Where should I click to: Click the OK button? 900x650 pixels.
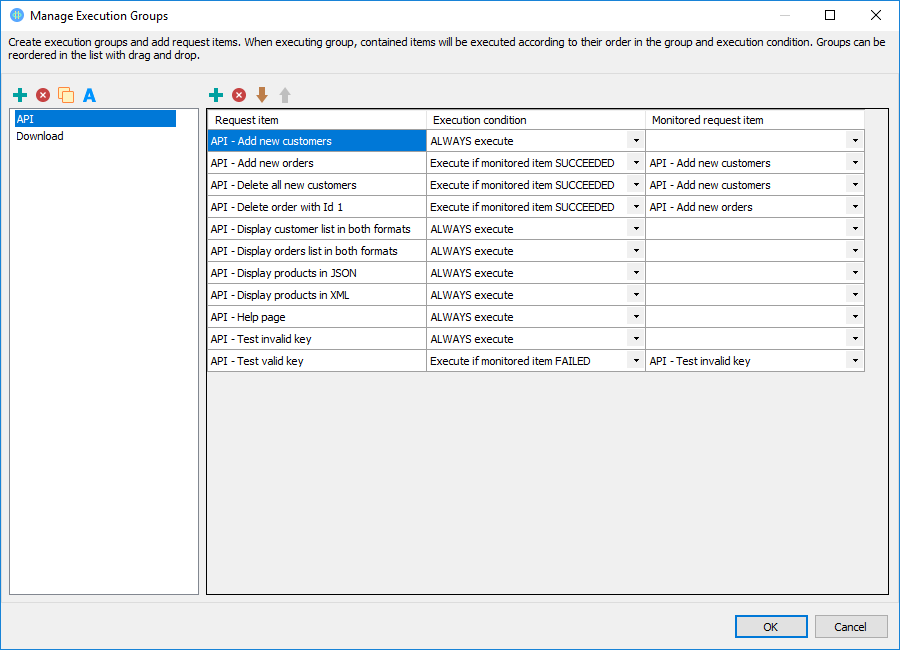(771, 626)
